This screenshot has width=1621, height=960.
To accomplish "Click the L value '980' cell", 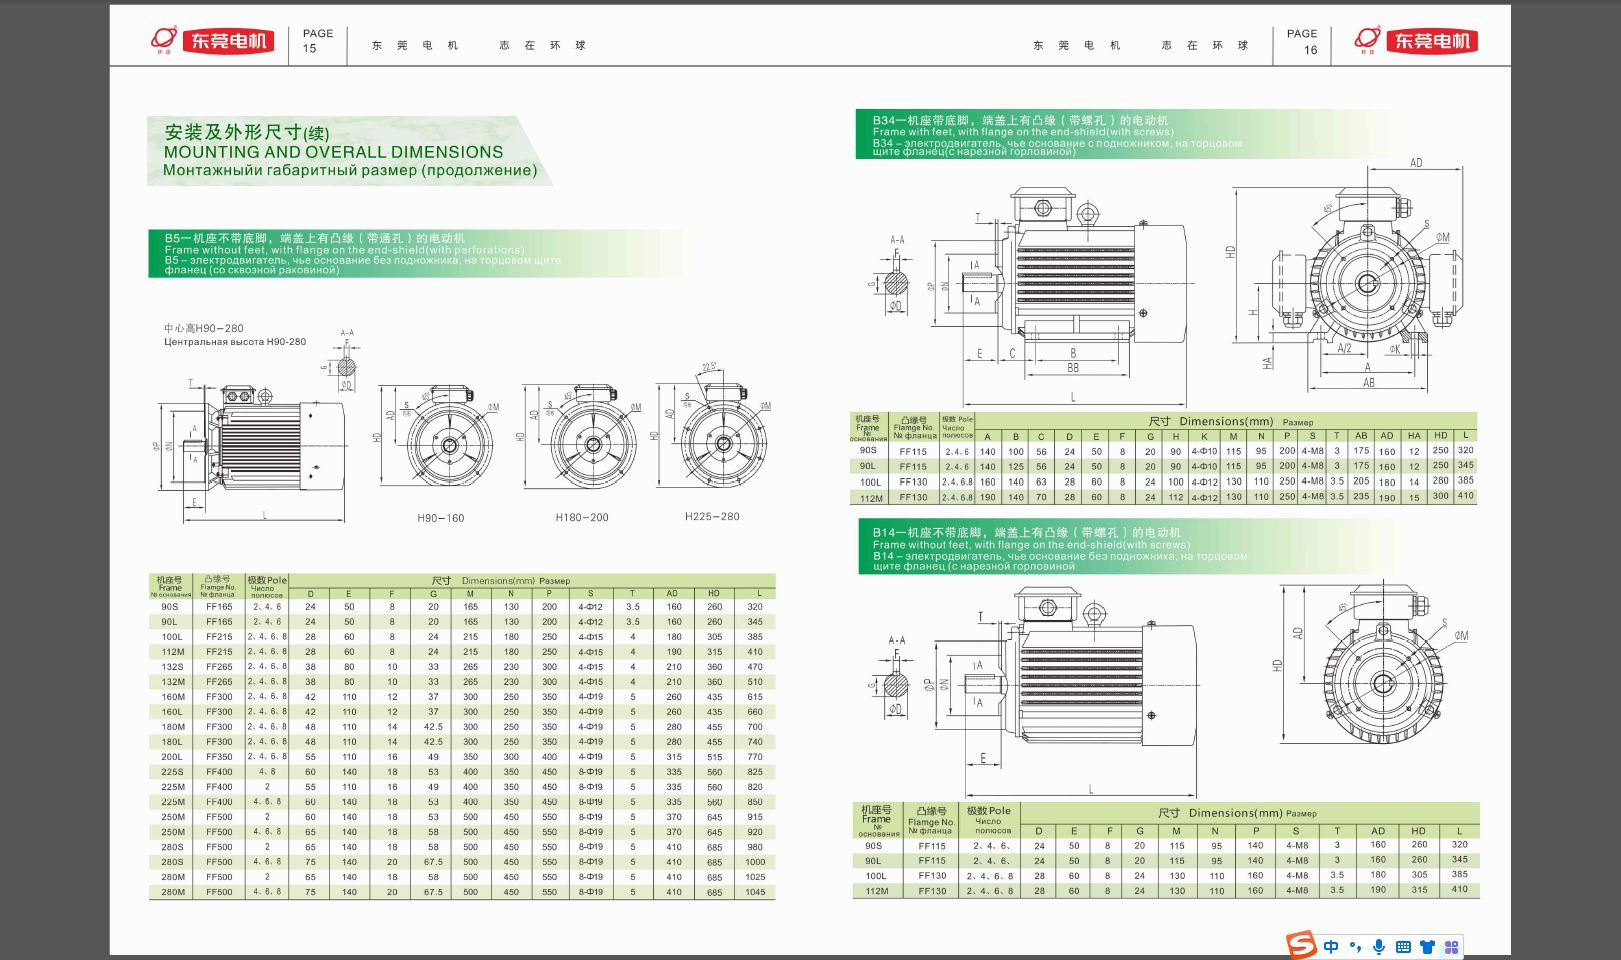I will [x=755, y=847].
